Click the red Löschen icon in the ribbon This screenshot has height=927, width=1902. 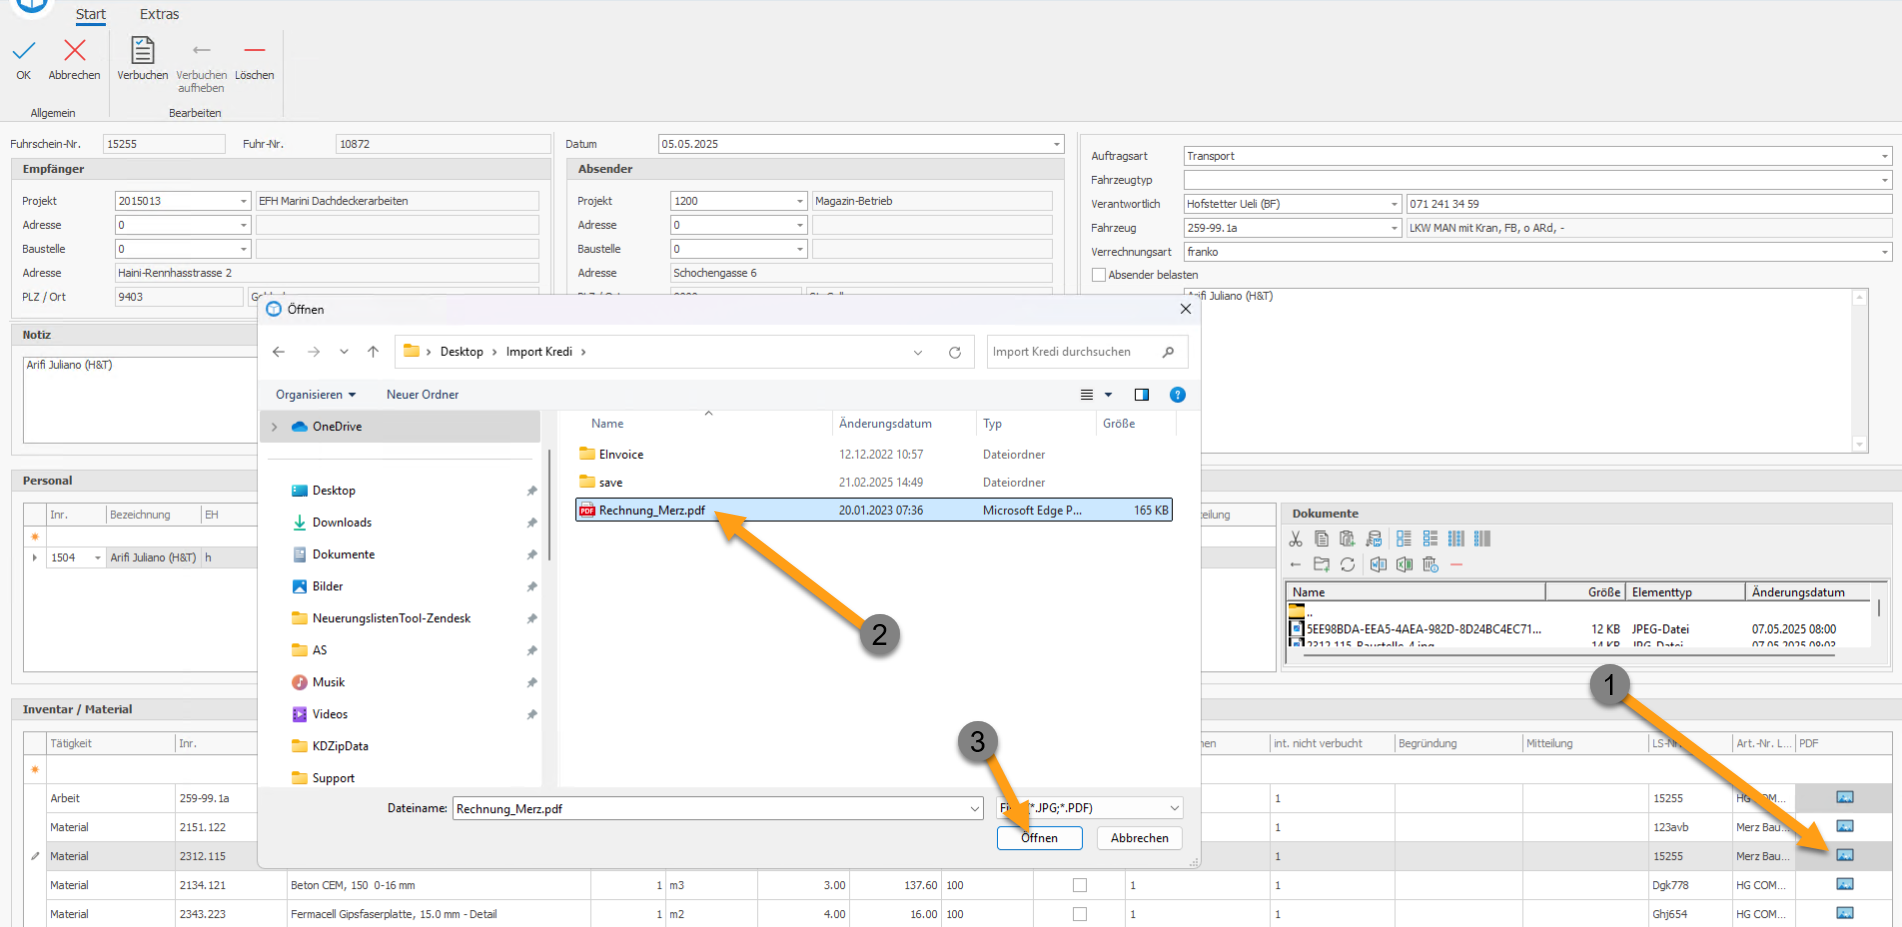(x=255, y=50)
